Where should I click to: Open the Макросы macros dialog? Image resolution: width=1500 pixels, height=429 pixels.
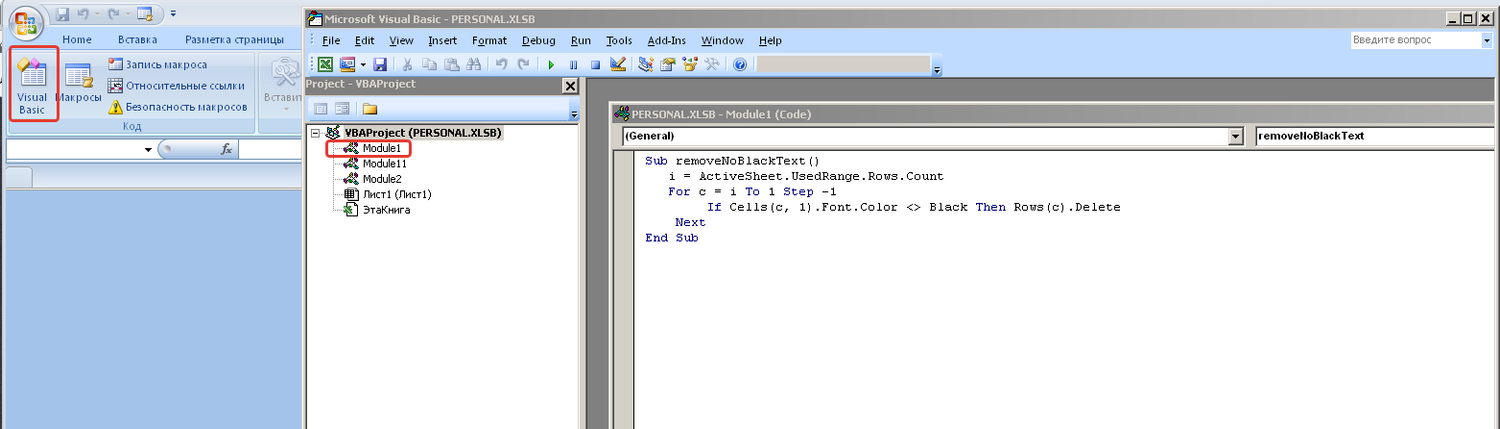[78, 85]
